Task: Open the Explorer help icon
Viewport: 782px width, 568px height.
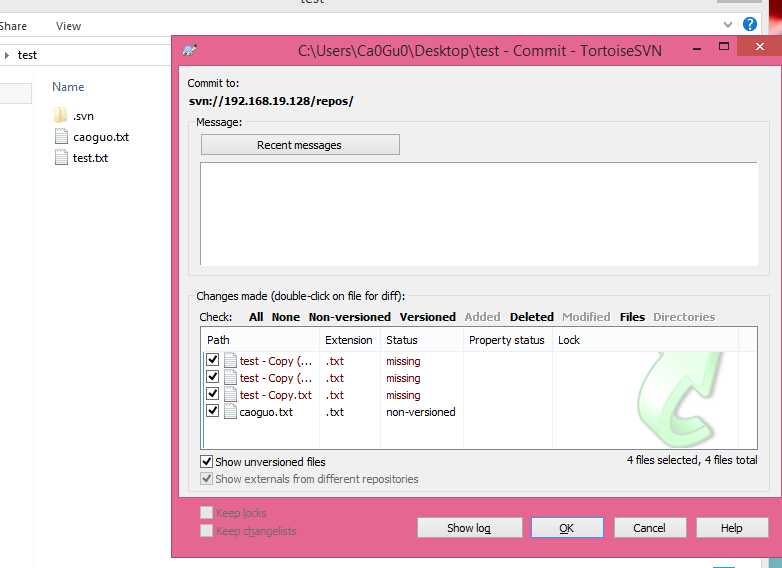Action: click(x=750, y=24)
